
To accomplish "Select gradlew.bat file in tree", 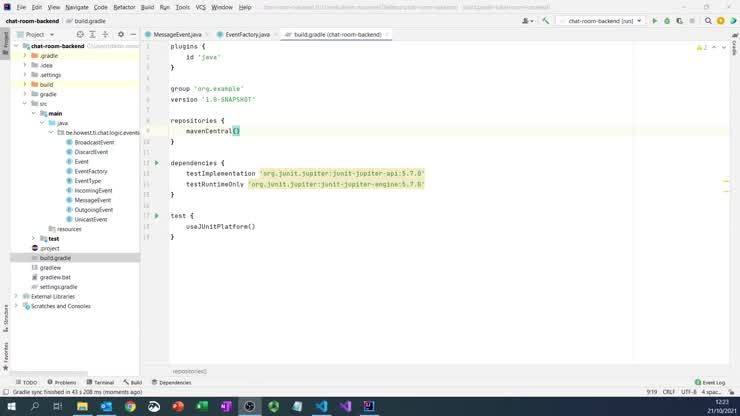I will click(55, 277).
